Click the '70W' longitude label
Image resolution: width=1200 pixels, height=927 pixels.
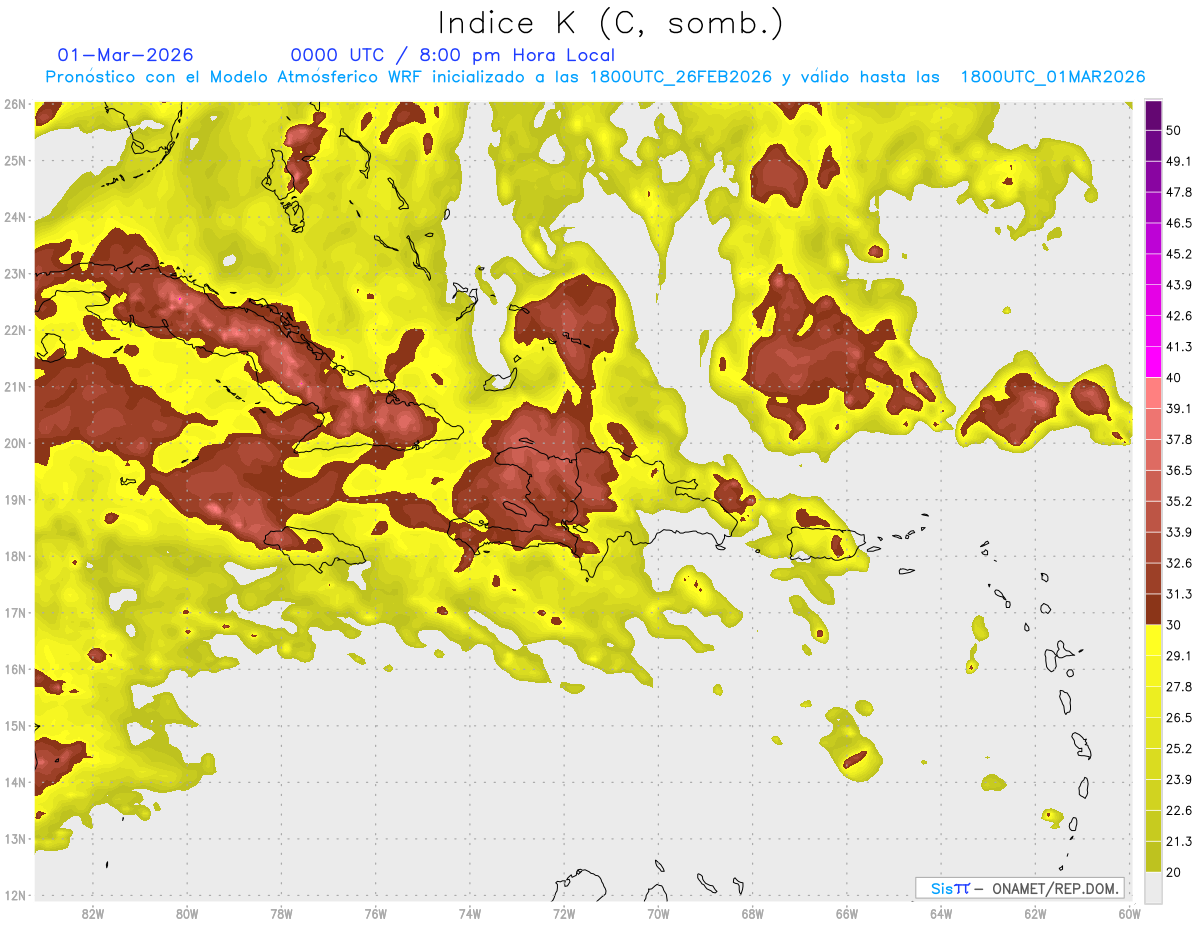click(658, 914)
